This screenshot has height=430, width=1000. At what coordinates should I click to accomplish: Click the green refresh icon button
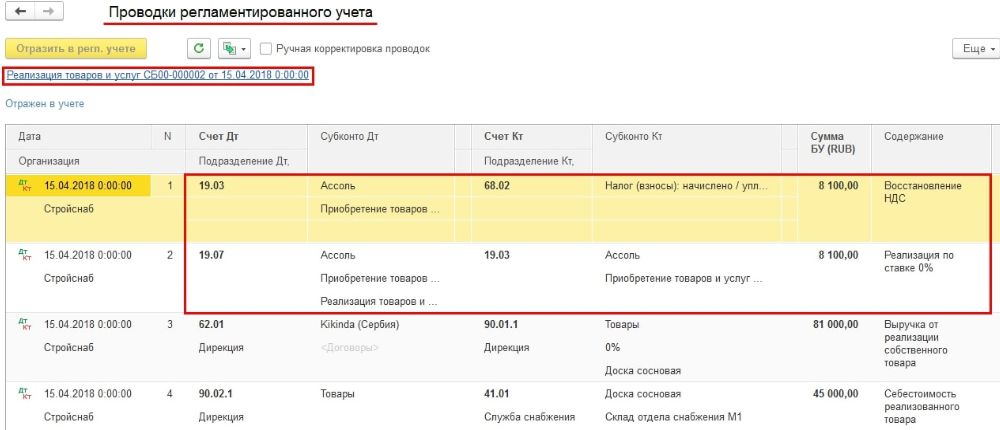pos(199,48)
